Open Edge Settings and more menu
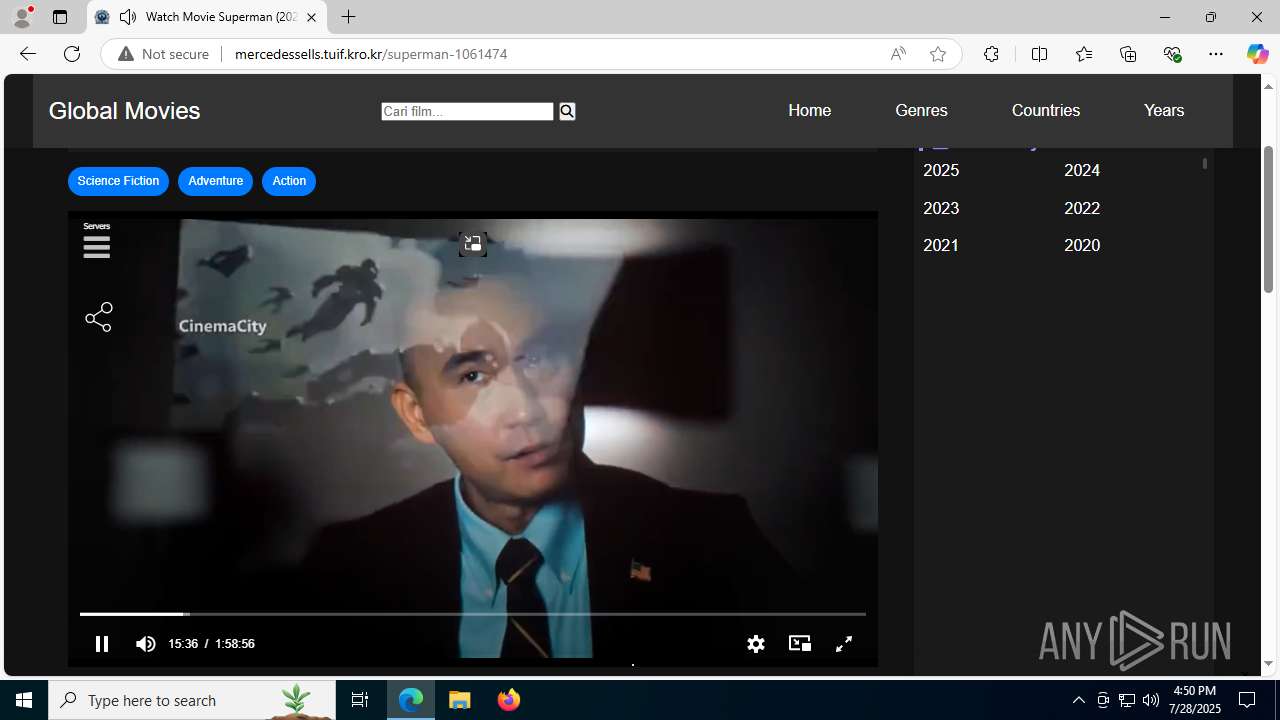Screen dimensions: 1280x720 (x=1216, y=54)
